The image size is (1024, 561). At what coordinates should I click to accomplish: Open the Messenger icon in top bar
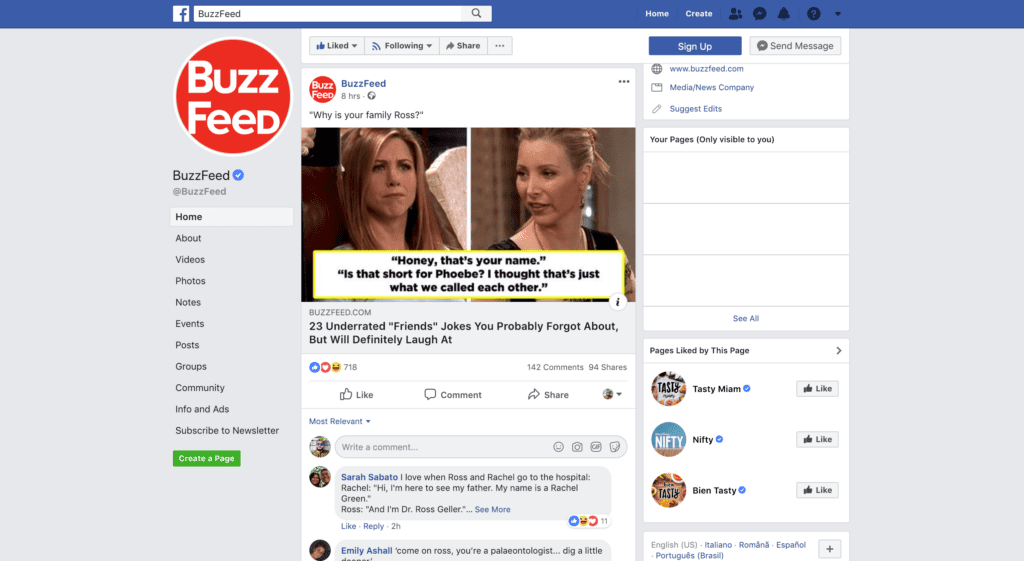760,13
